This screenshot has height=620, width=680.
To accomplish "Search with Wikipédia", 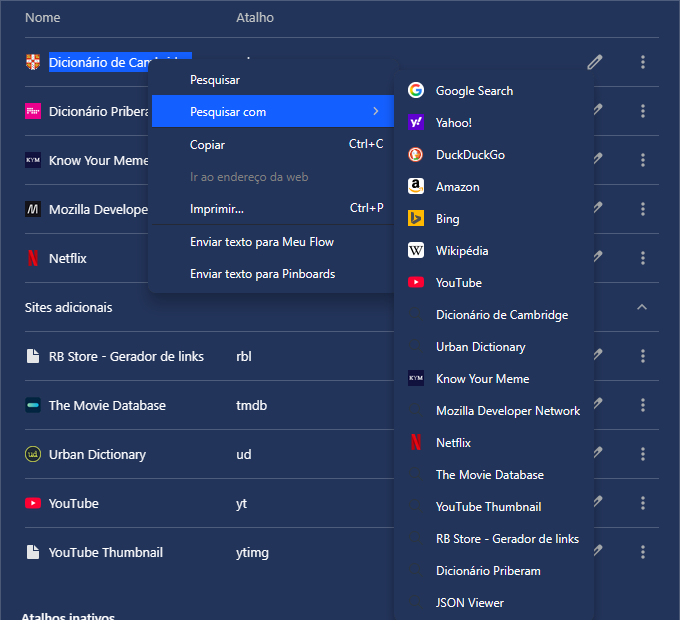I will (x=494, y=250).
